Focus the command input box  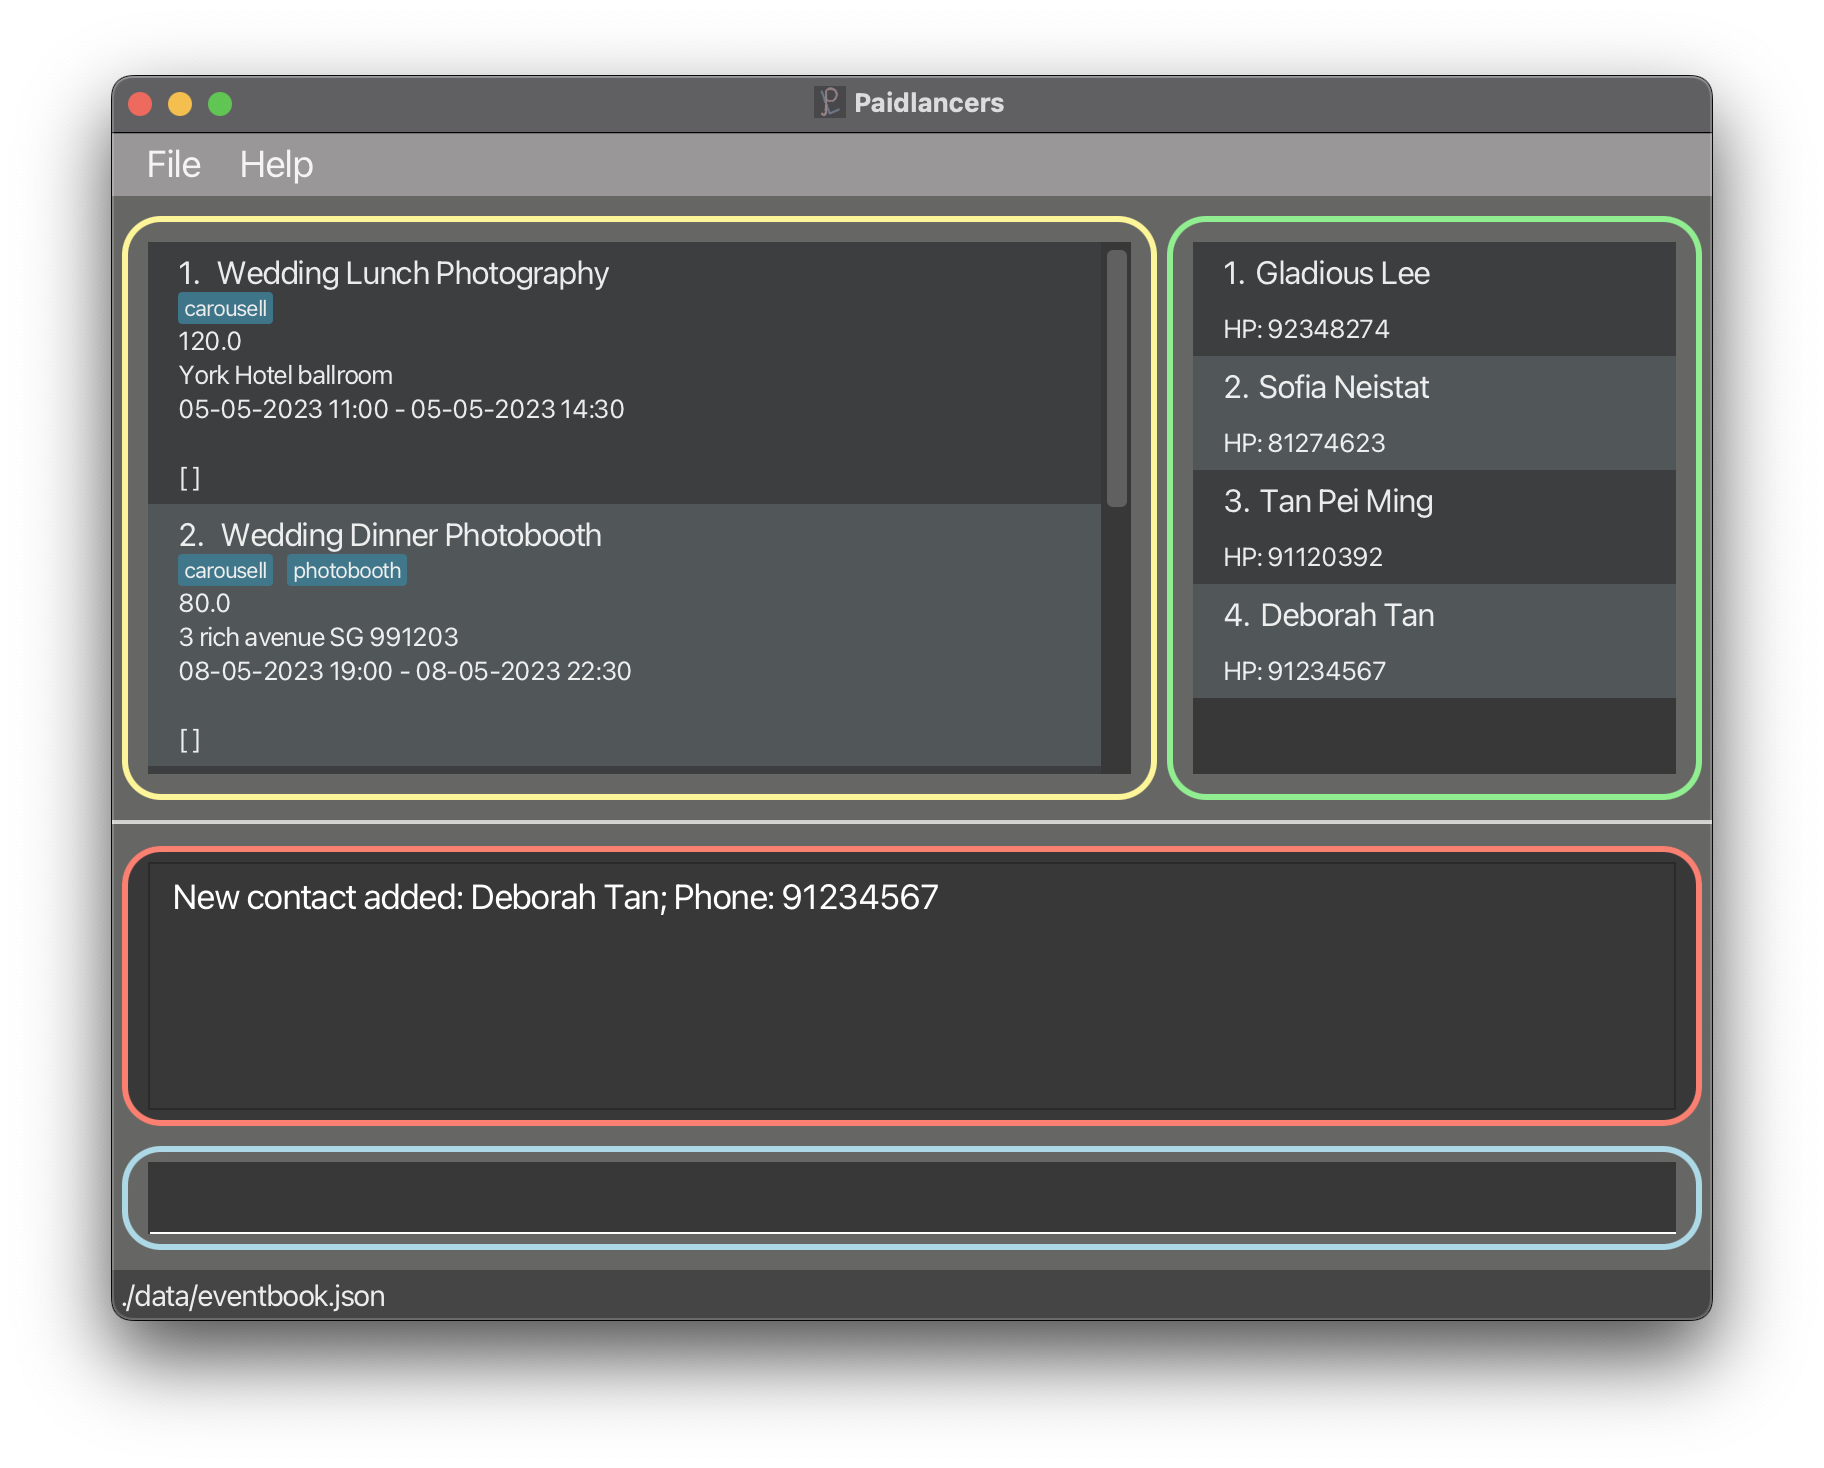click(912, 1197)
